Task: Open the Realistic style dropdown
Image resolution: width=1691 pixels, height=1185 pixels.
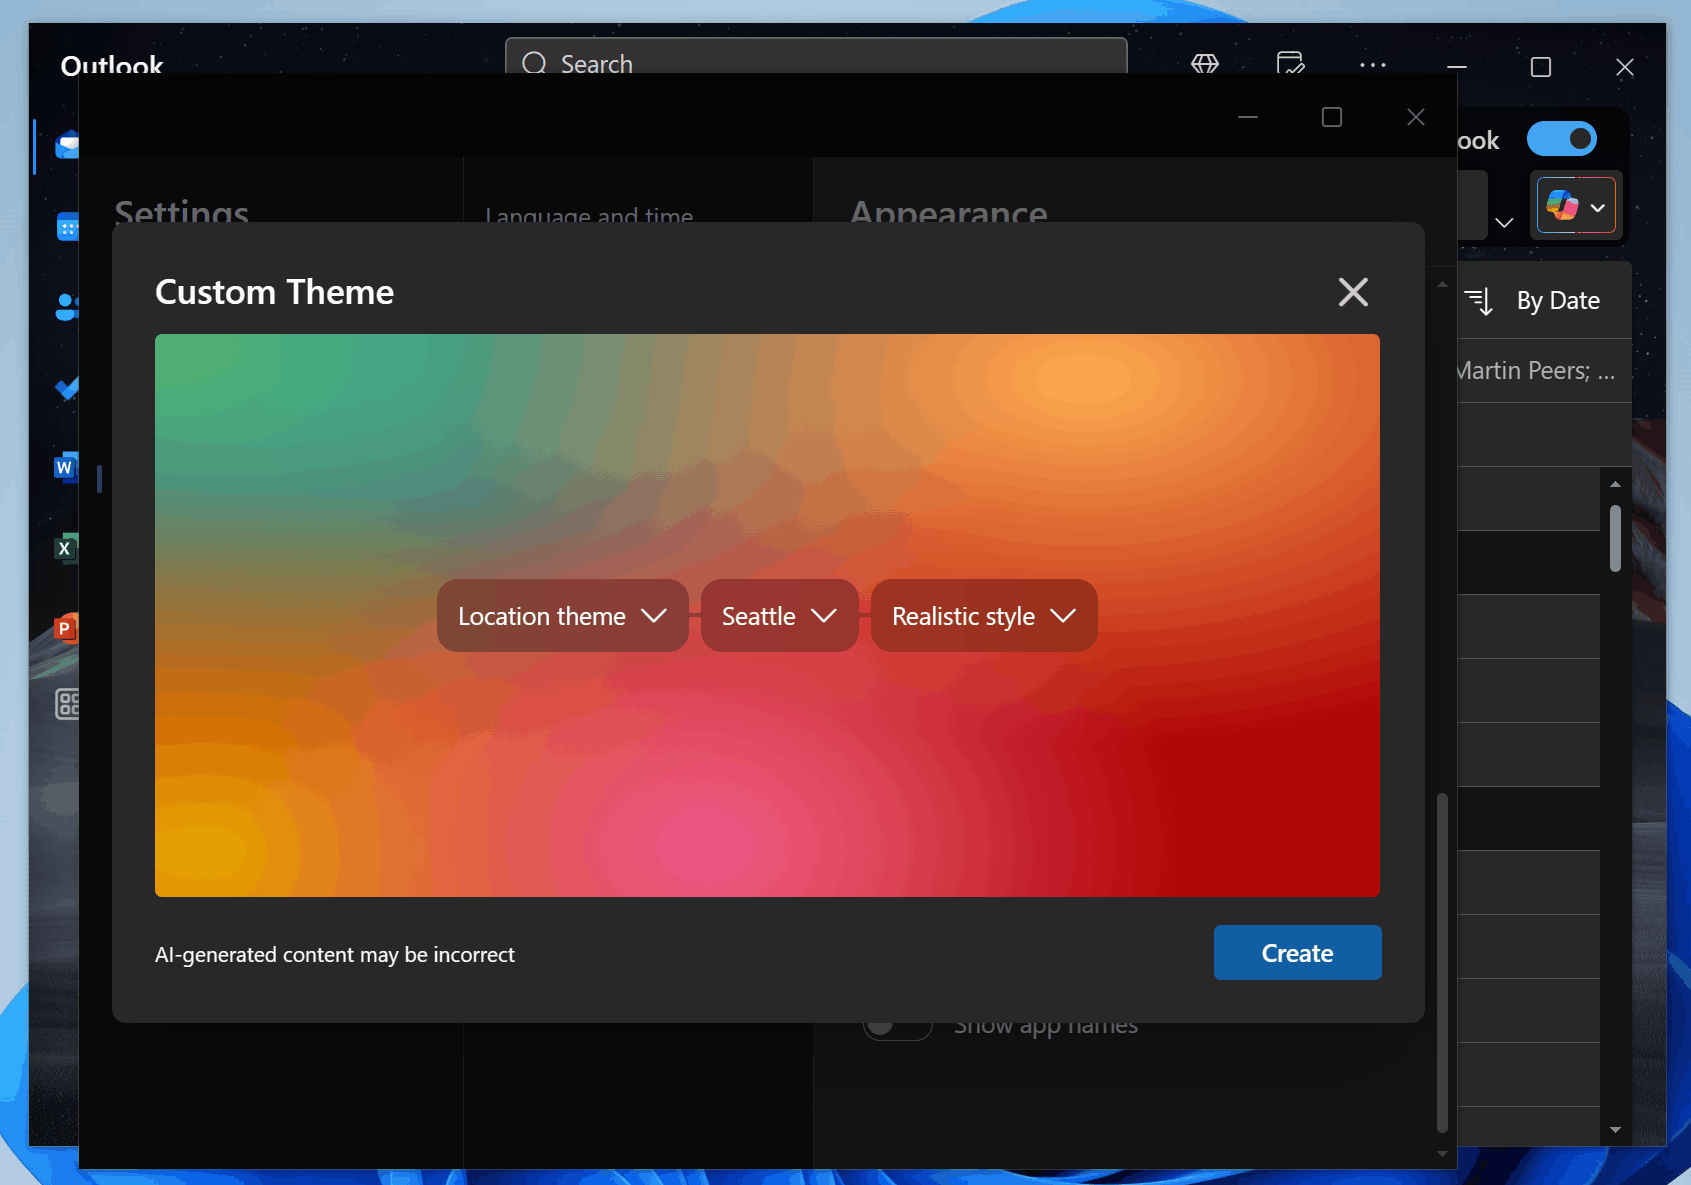Action: [x=984, y=616]
